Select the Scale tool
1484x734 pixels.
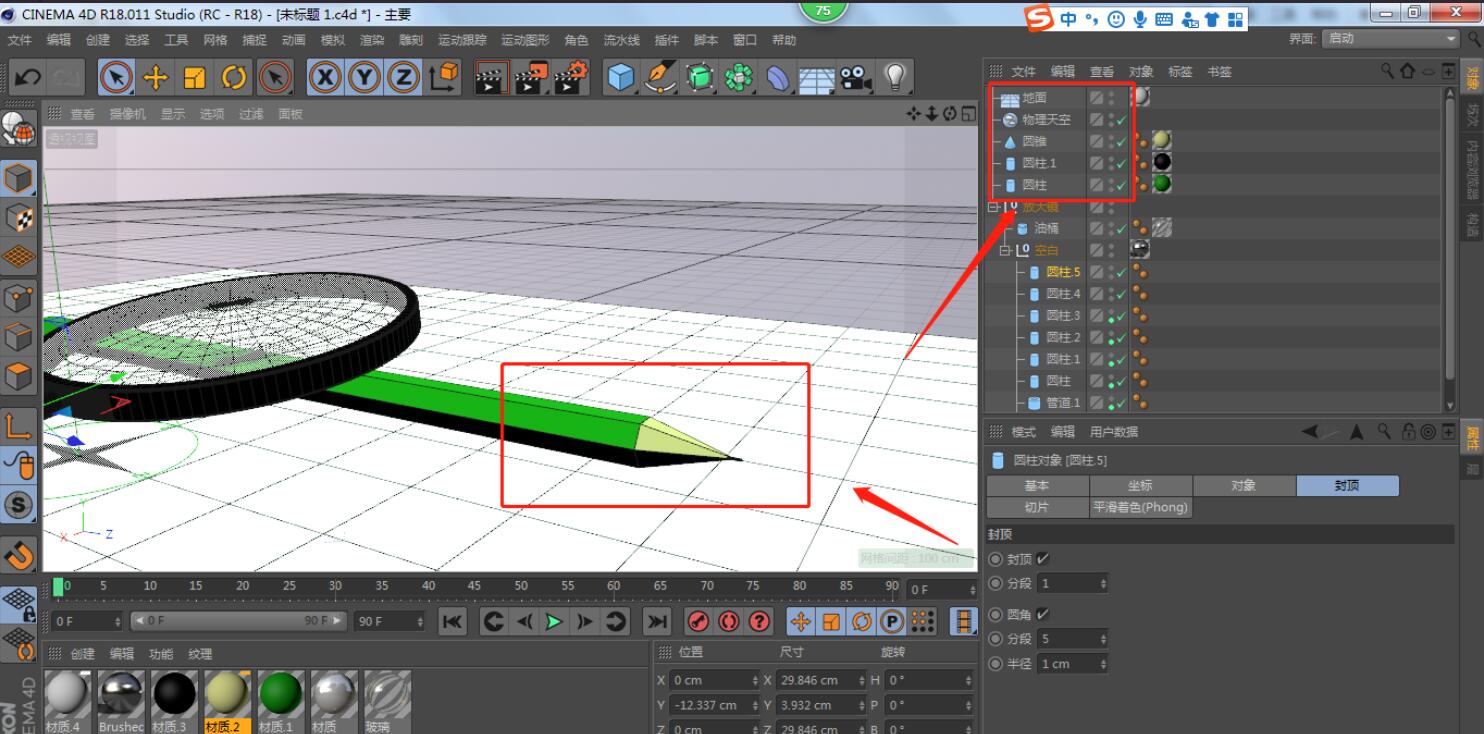tap(195, 77)
